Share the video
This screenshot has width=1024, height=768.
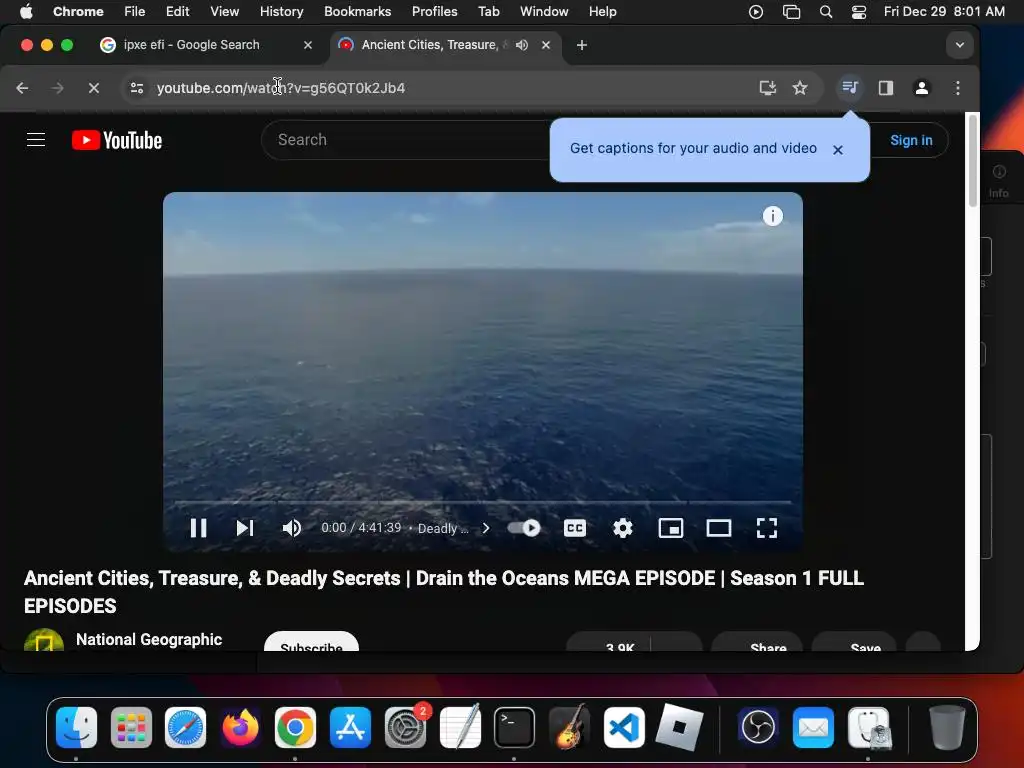pyautogui.click(x=758, y=642)
